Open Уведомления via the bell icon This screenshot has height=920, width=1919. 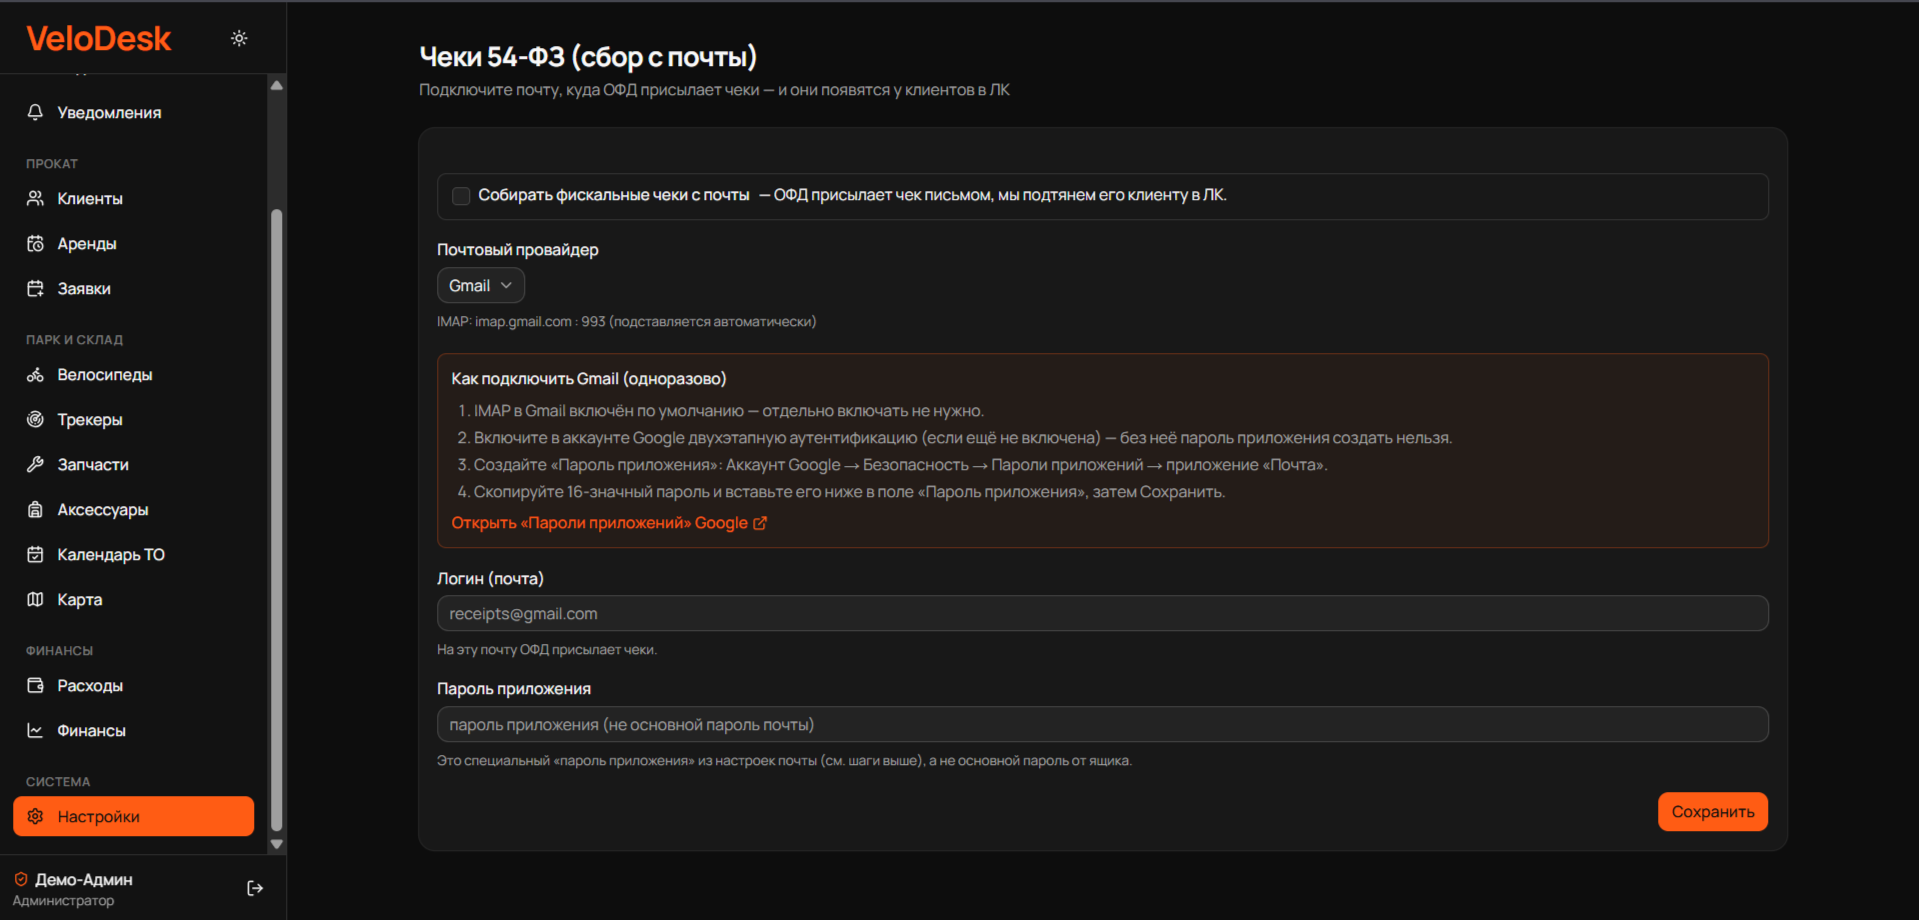tap(35, 112)
